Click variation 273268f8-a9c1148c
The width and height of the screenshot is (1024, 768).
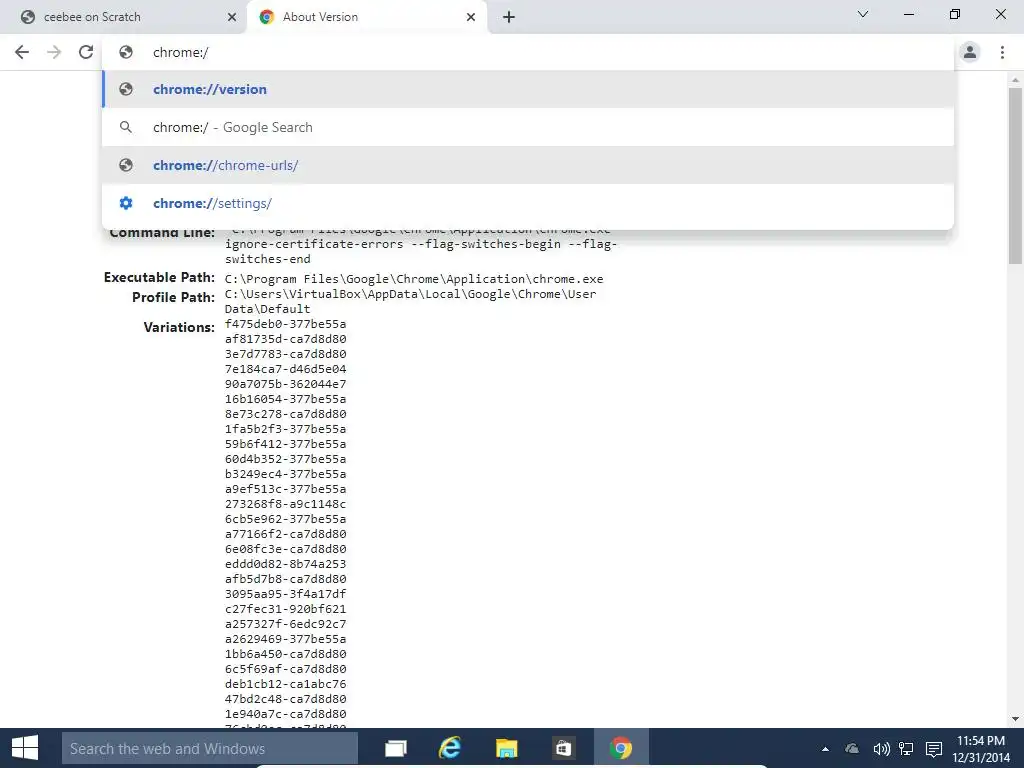285,504
